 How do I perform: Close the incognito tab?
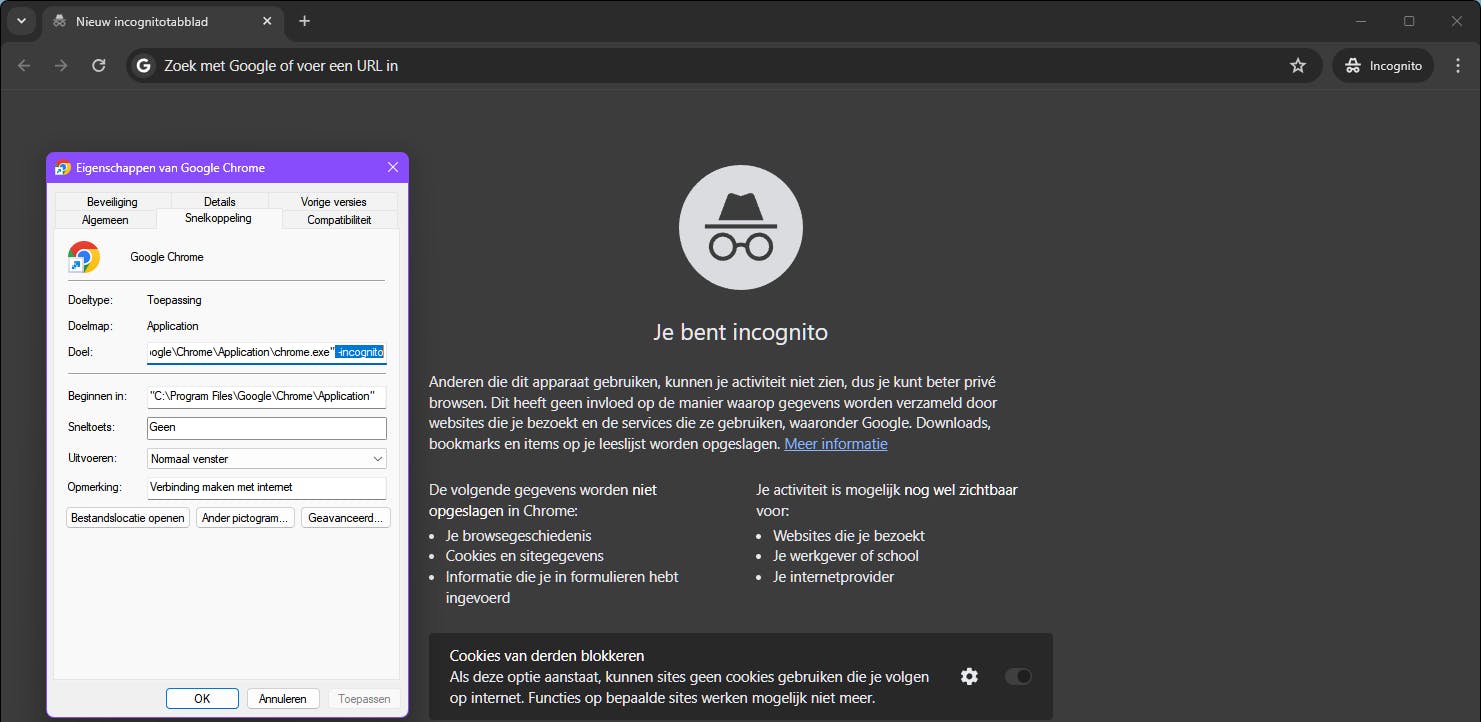[268, 21]
